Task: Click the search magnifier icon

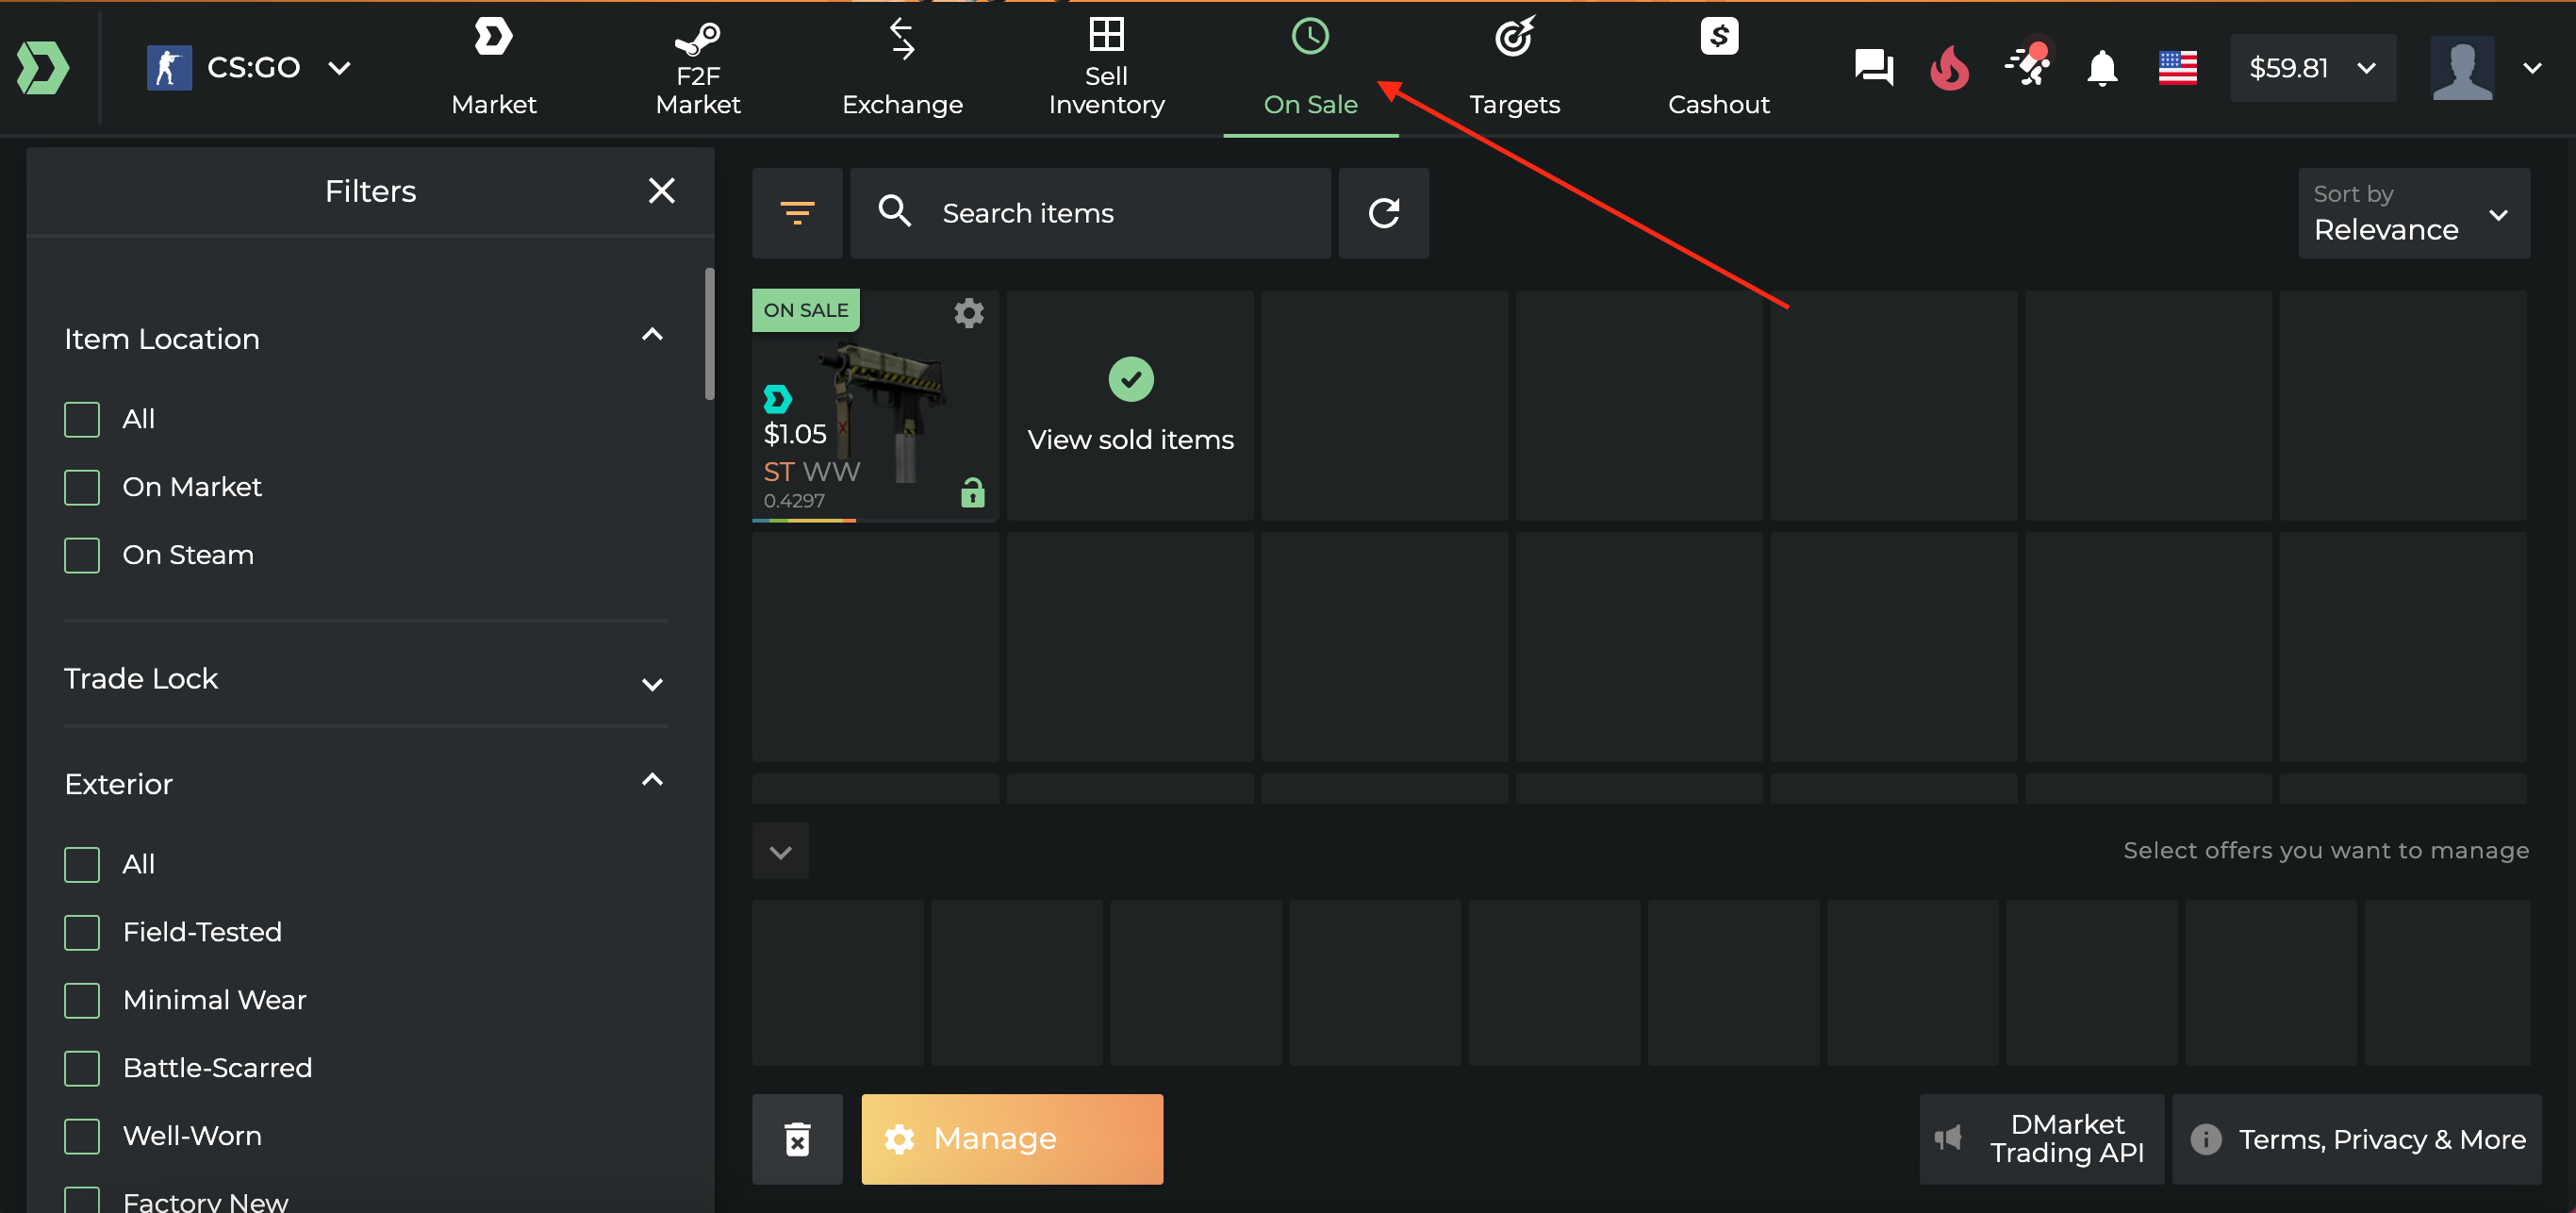Action: (x=894, y=212)
